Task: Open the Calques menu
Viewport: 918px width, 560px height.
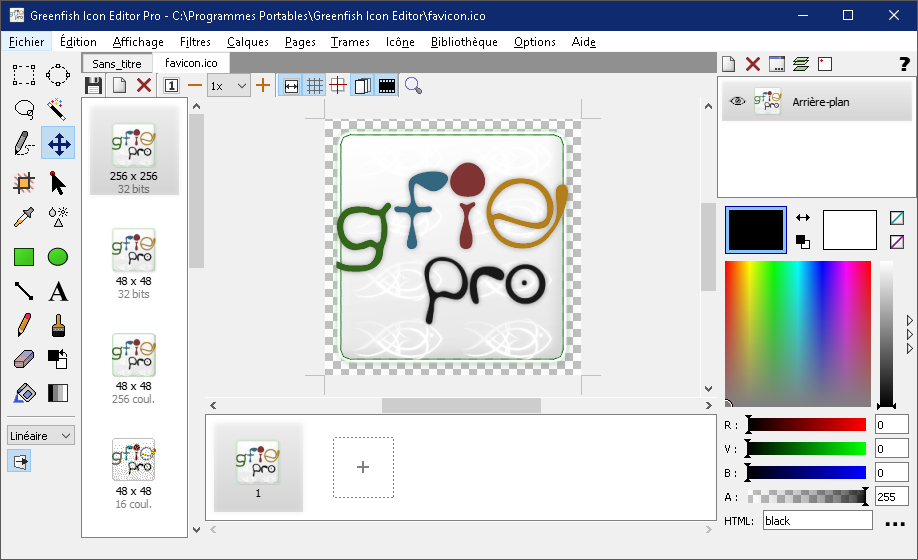Action: click(248, 42)
